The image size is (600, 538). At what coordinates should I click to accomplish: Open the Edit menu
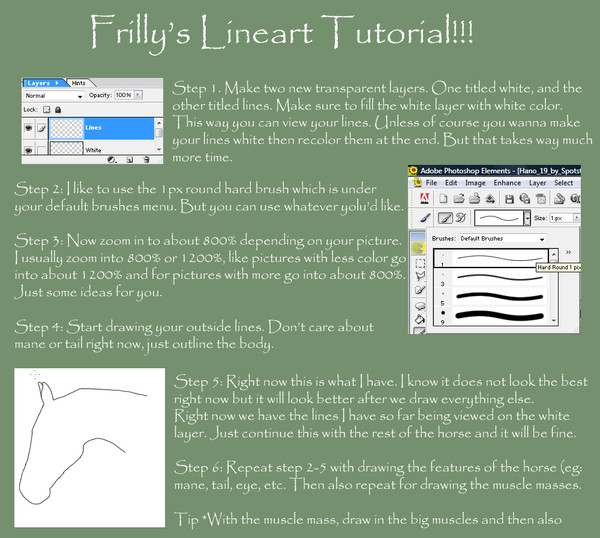(x=451, y=183)
